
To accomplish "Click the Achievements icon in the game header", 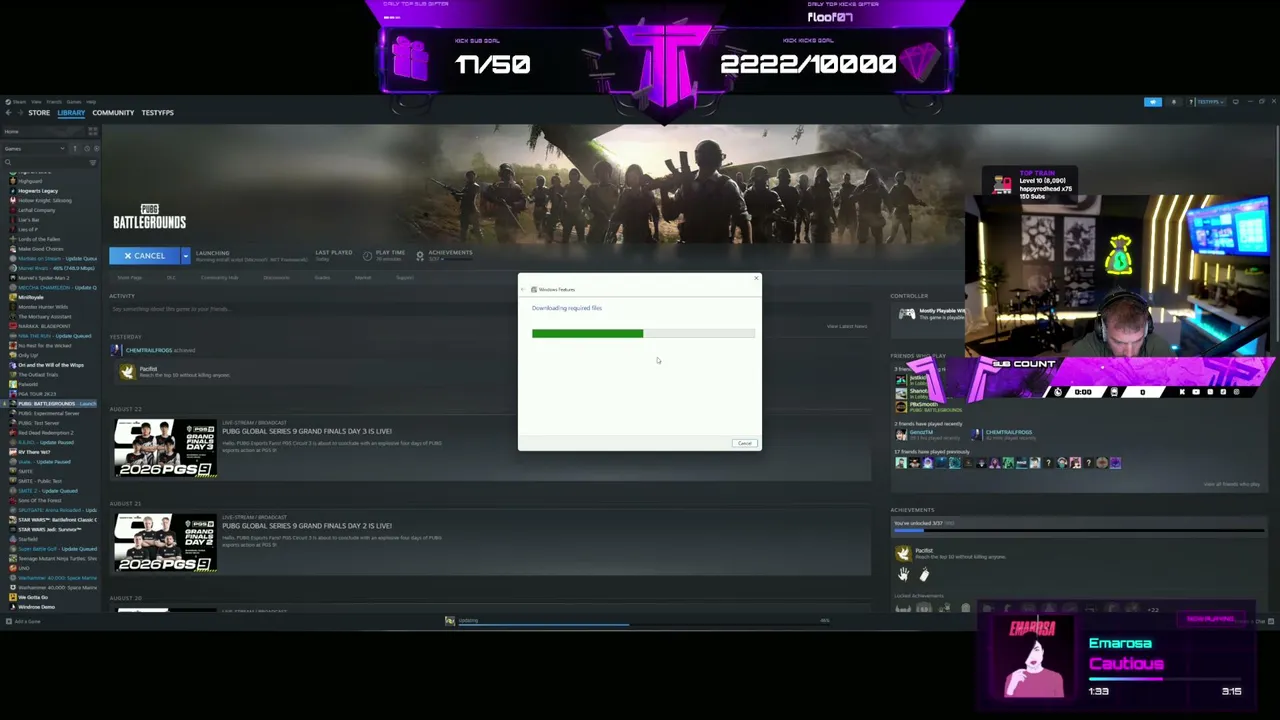I will (x=420, y=256).
